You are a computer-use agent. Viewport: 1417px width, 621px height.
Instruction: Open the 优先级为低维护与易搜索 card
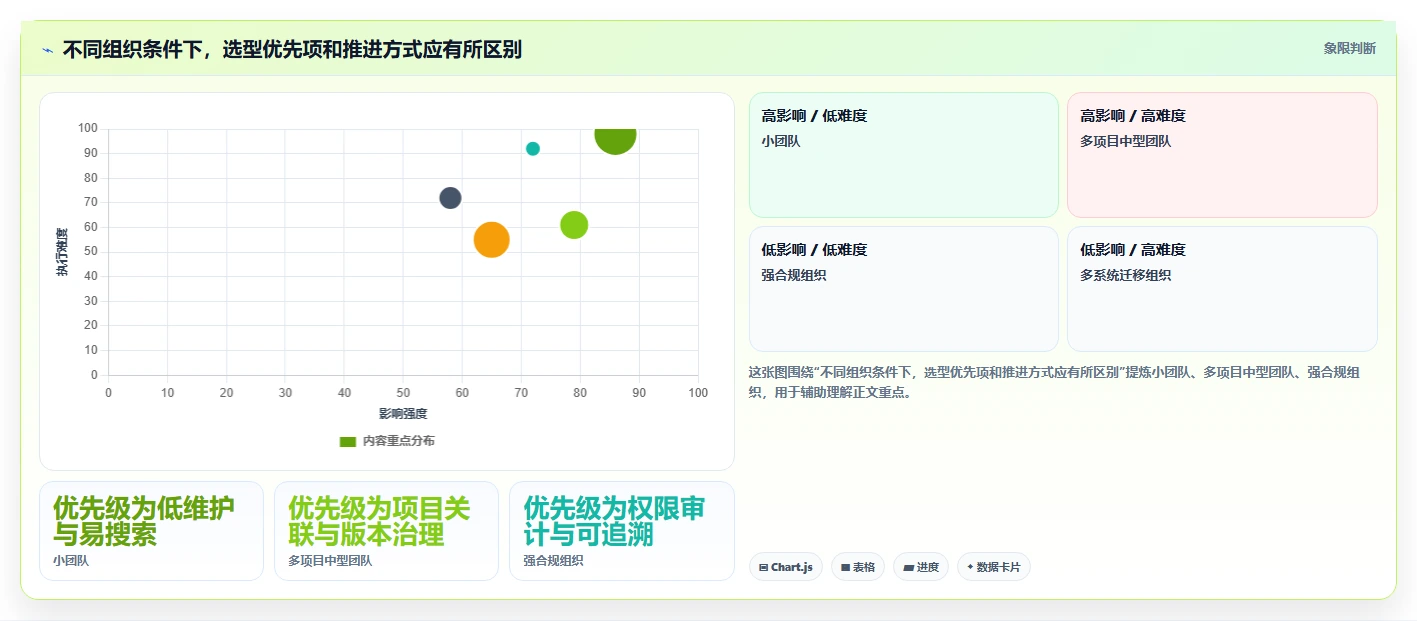(151, 531)
